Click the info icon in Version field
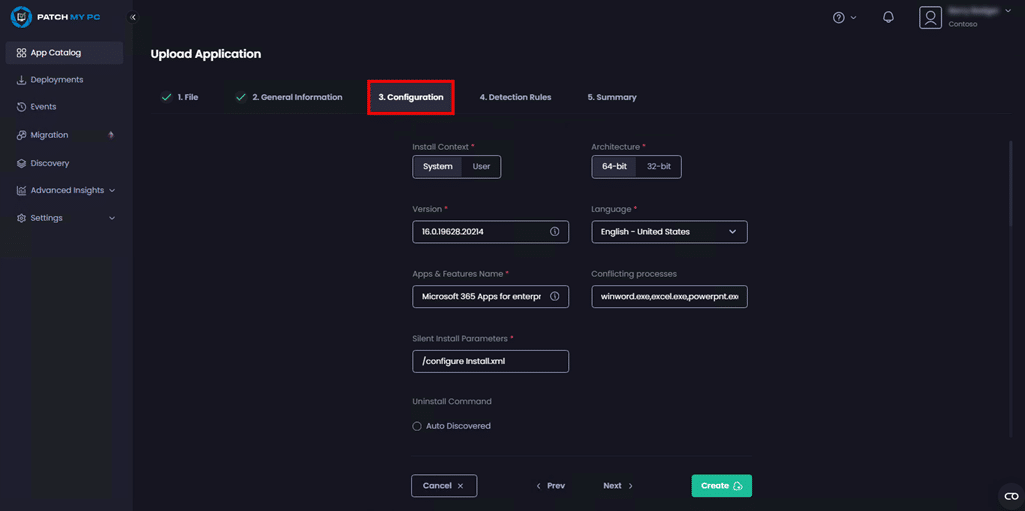The width and height of the screenshot is (1025, 511). 554,232
